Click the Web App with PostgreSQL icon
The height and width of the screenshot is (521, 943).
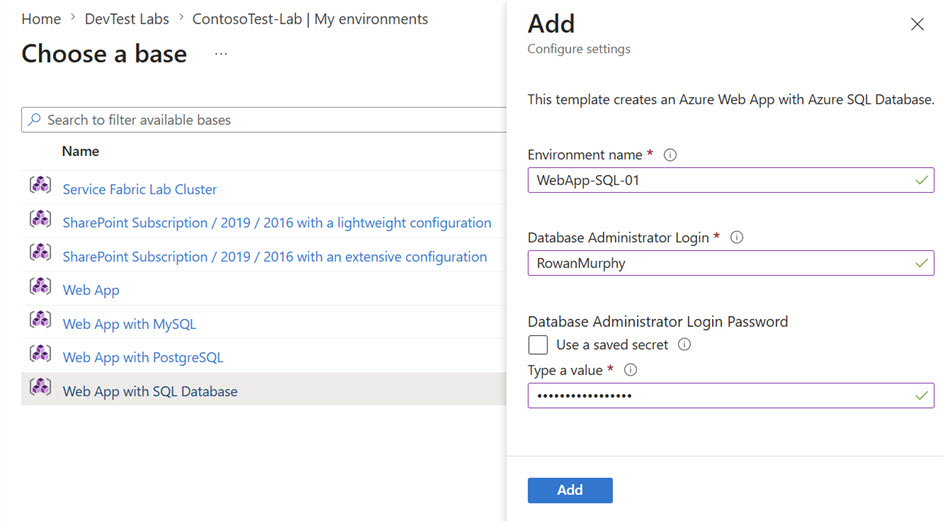click(40, 353)
